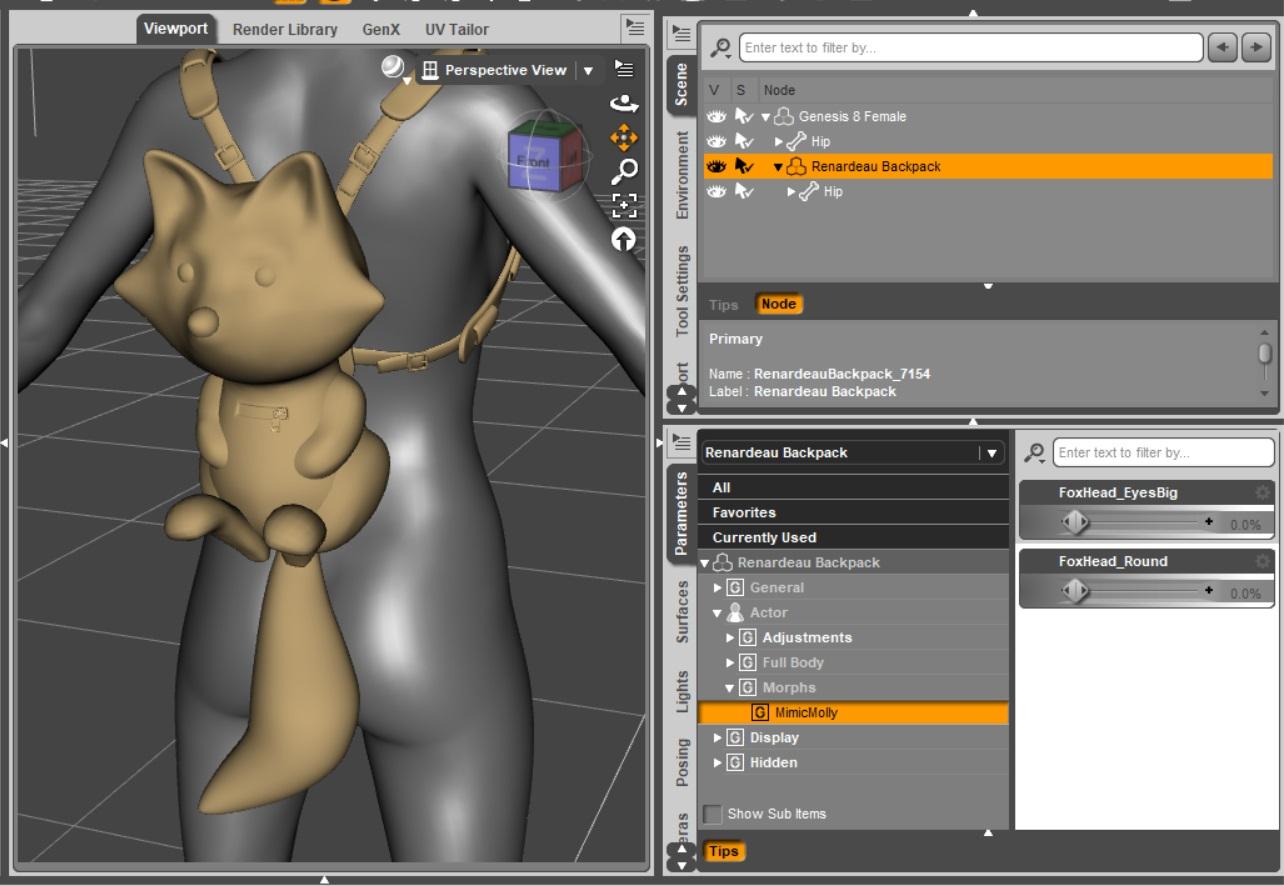Click the Node info scrollbar handle
Screen dimensions: 1284x886
pos(1265,353)
